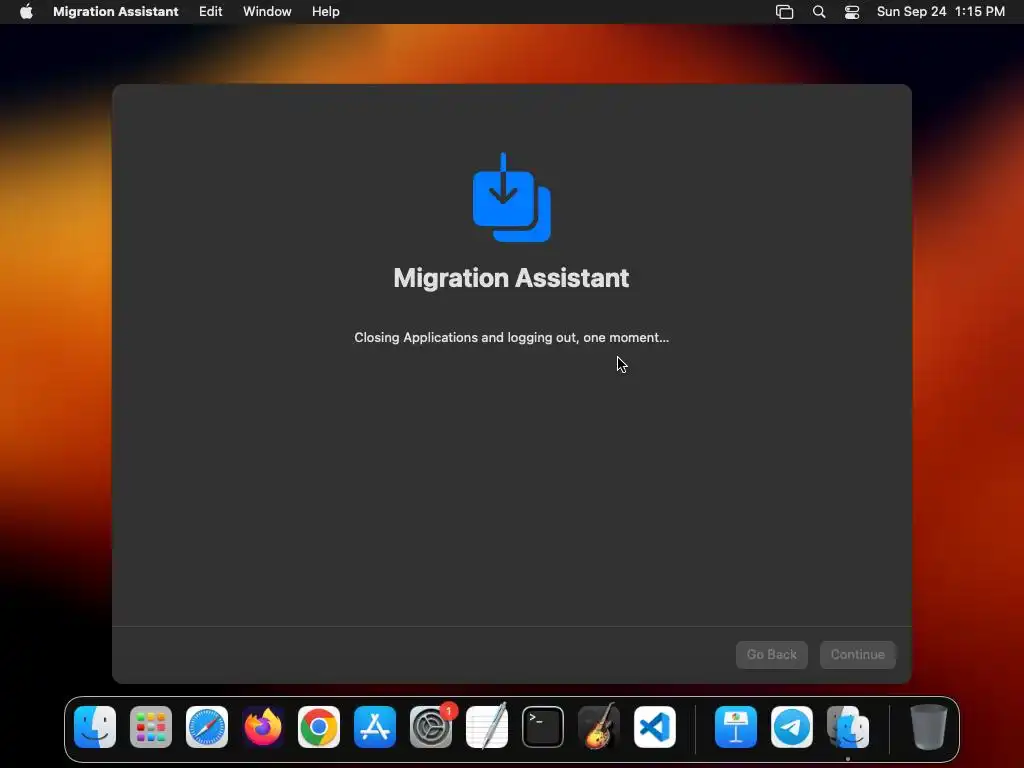Open TextEdit from the Dock

point(487,727)
